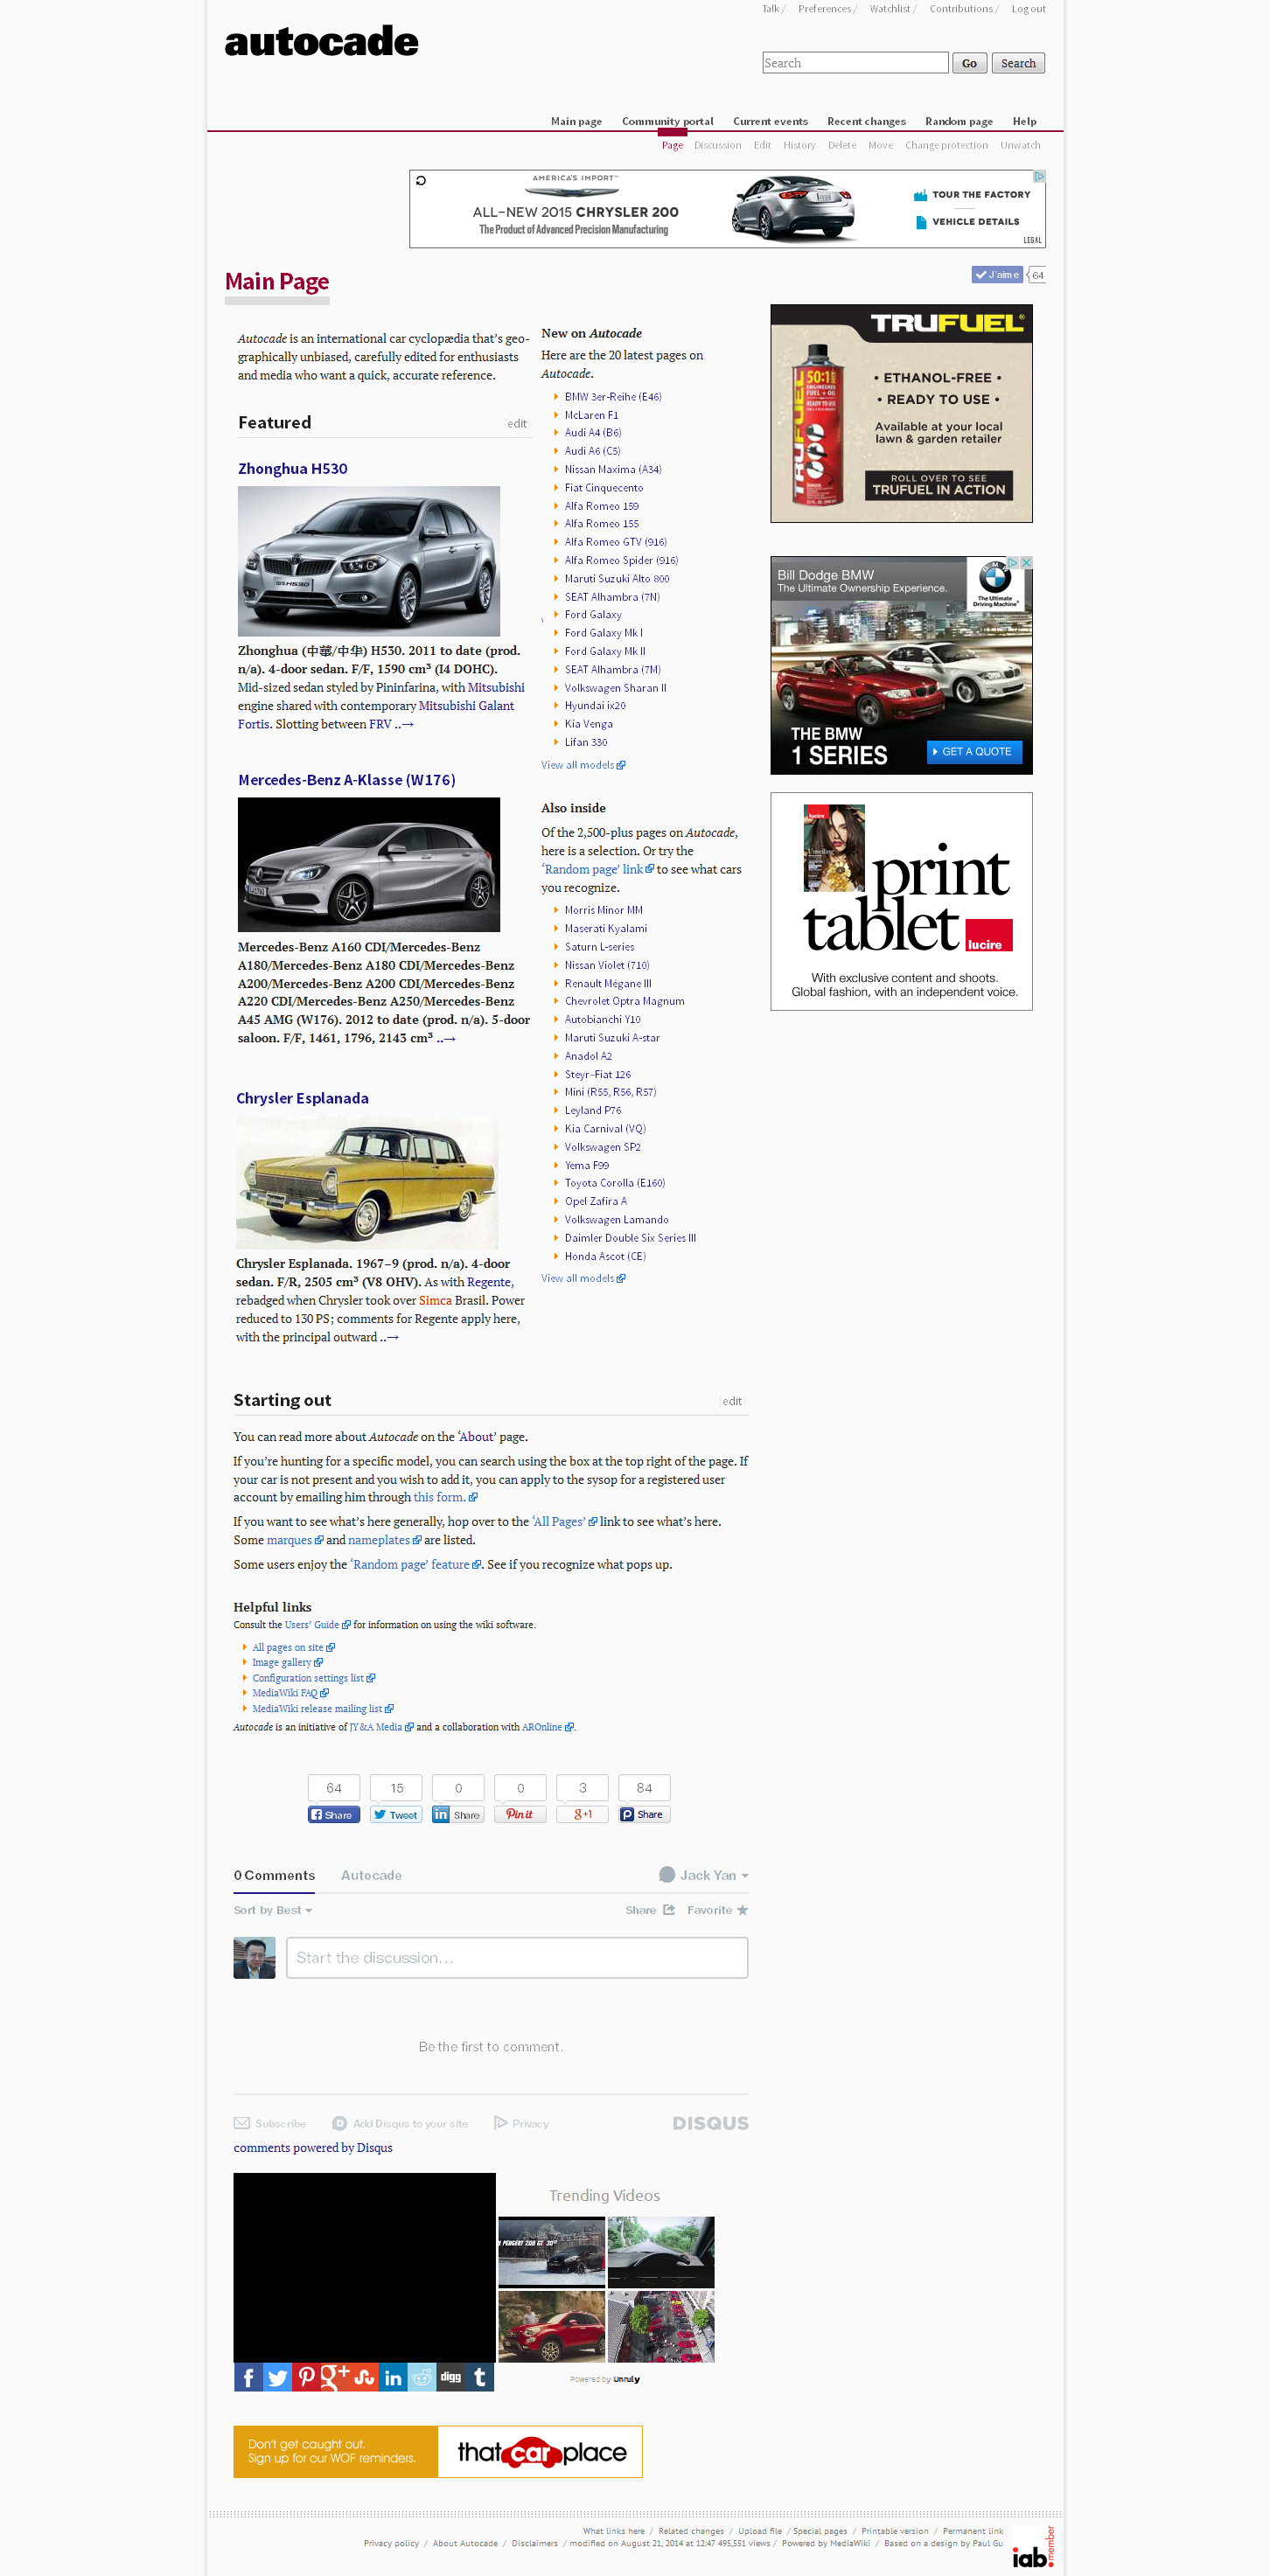Play the Peugeot 208 GT trending video

[552, 2251]
